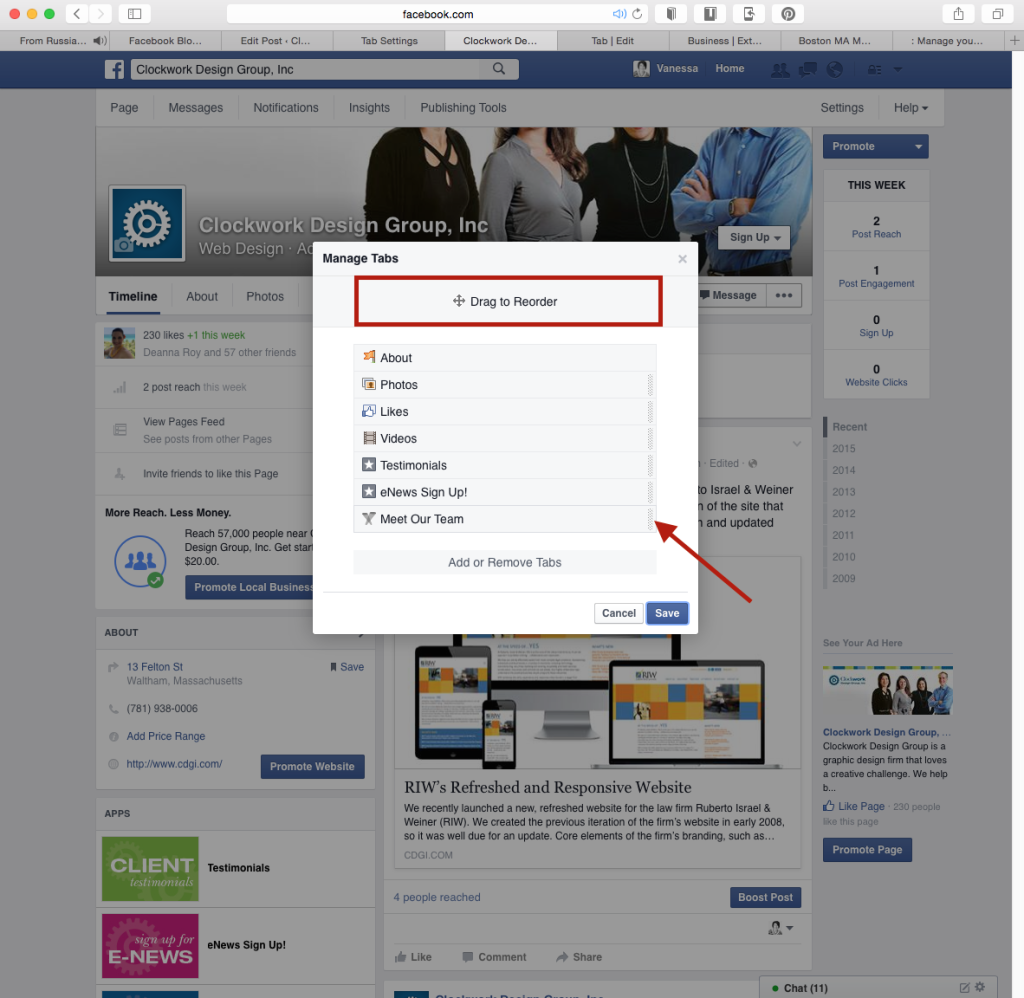The image size is (1024, 998).
Task: Click the About flag icon in list
Action: click(369, 357)
